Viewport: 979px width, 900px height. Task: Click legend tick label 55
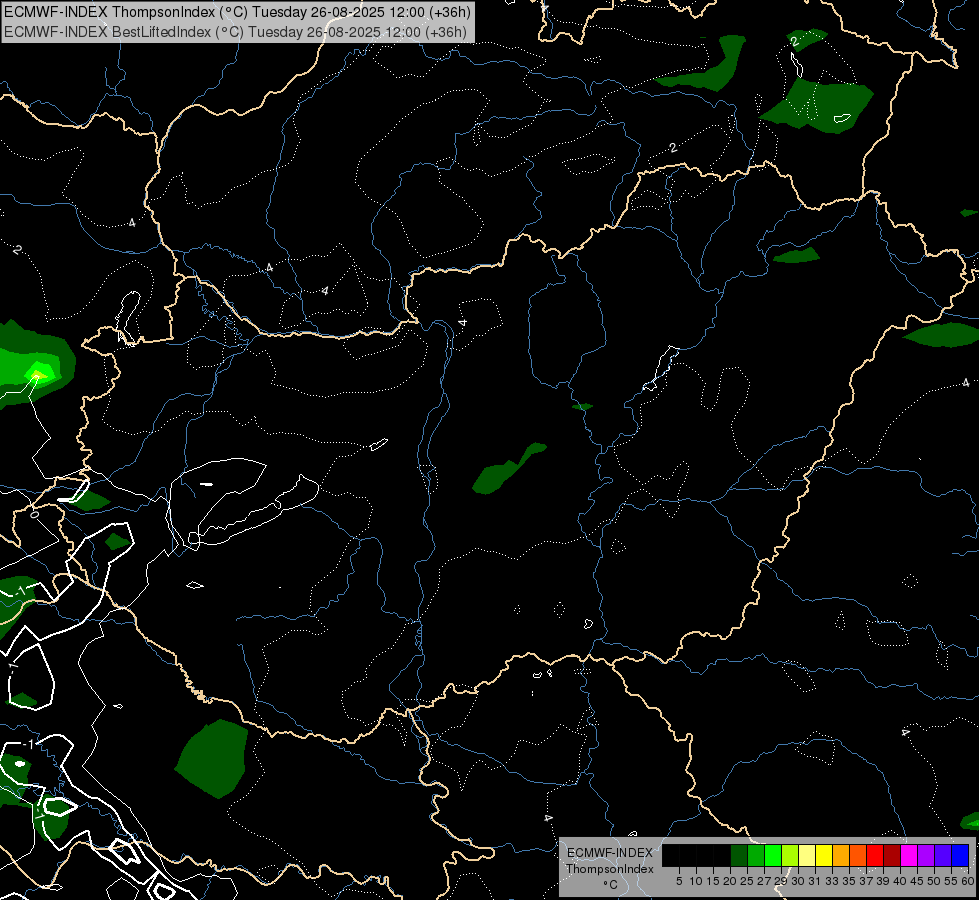click(x=951, y=881)
